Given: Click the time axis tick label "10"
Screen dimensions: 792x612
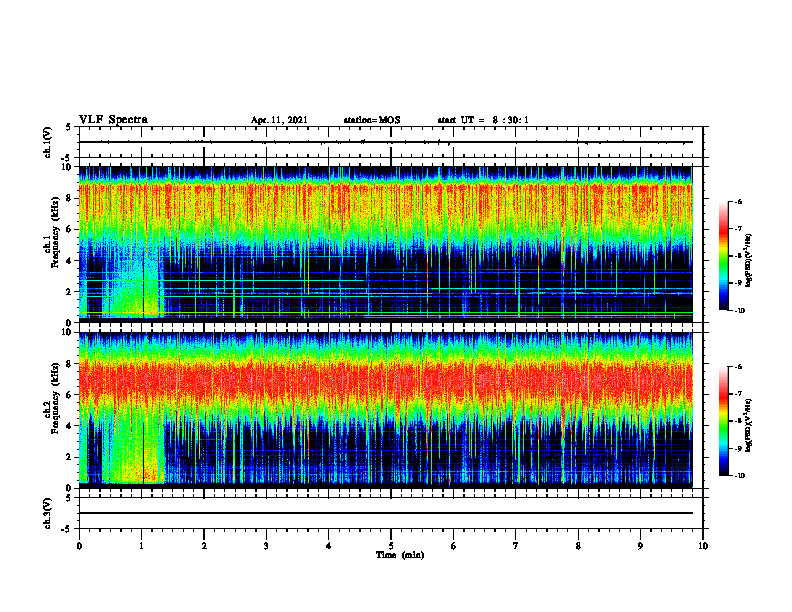Looking at the screenshot, I should 703,546.
